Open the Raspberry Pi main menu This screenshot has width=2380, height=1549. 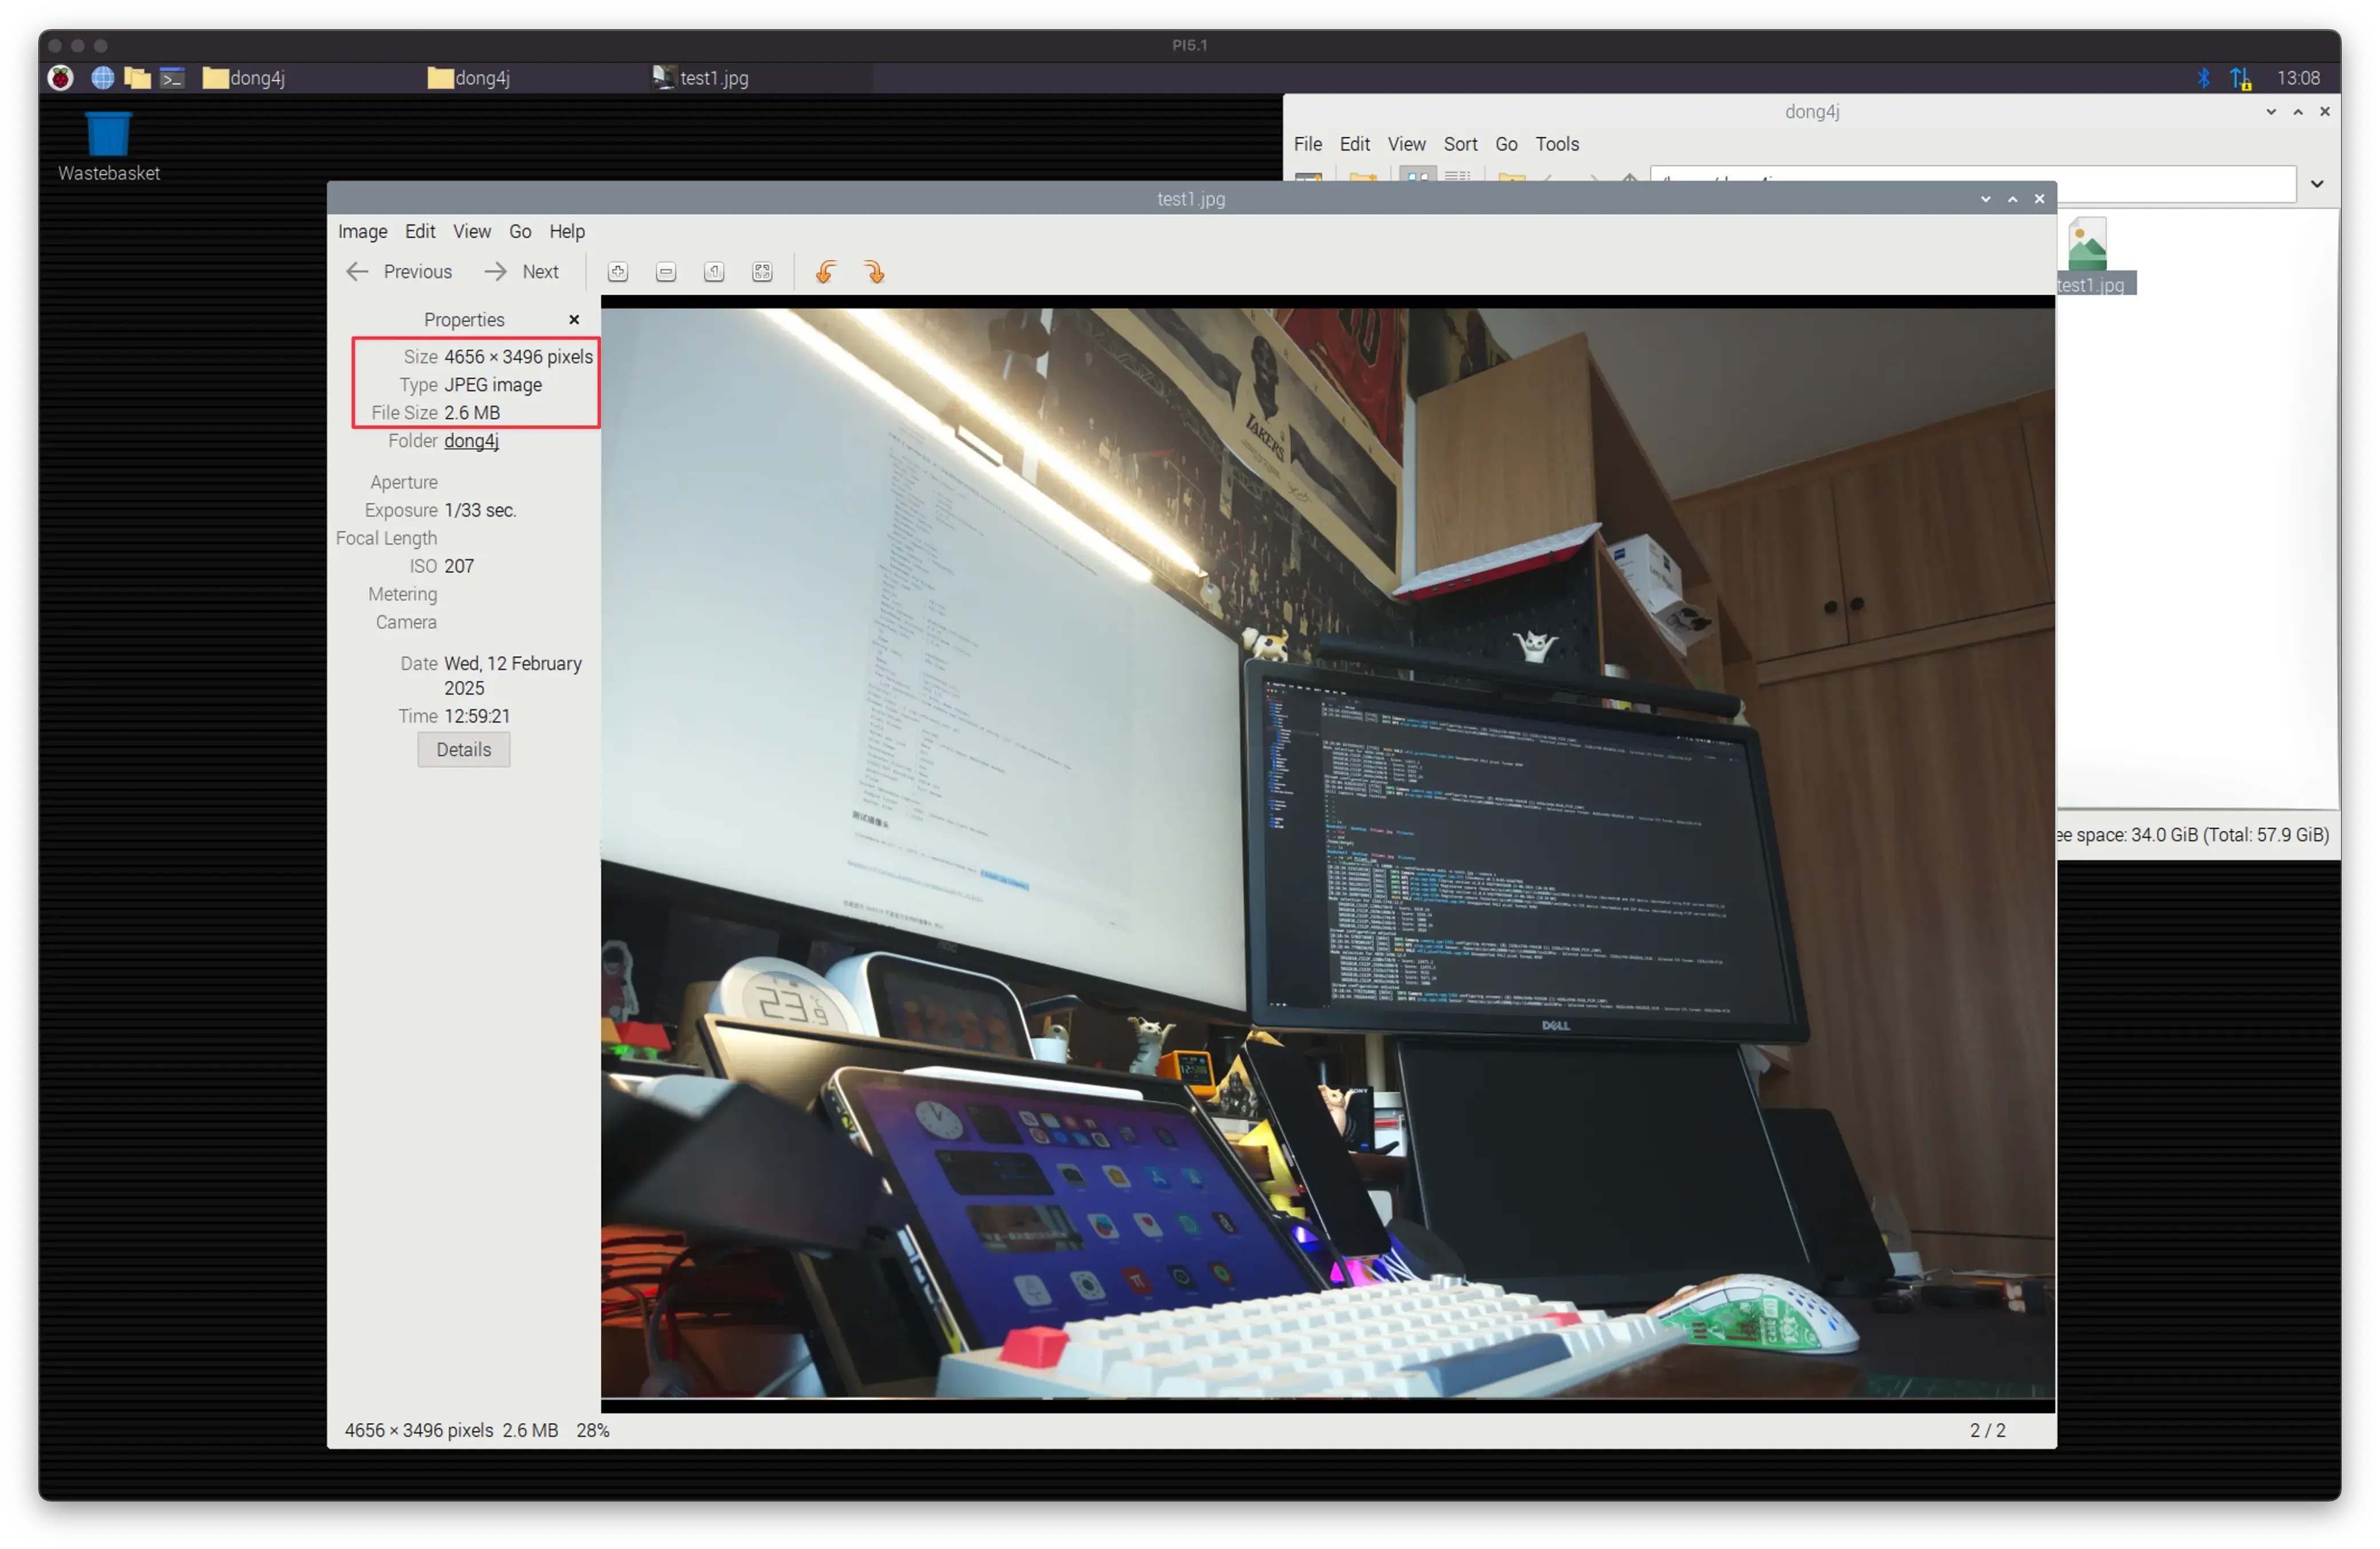[61, 78]
